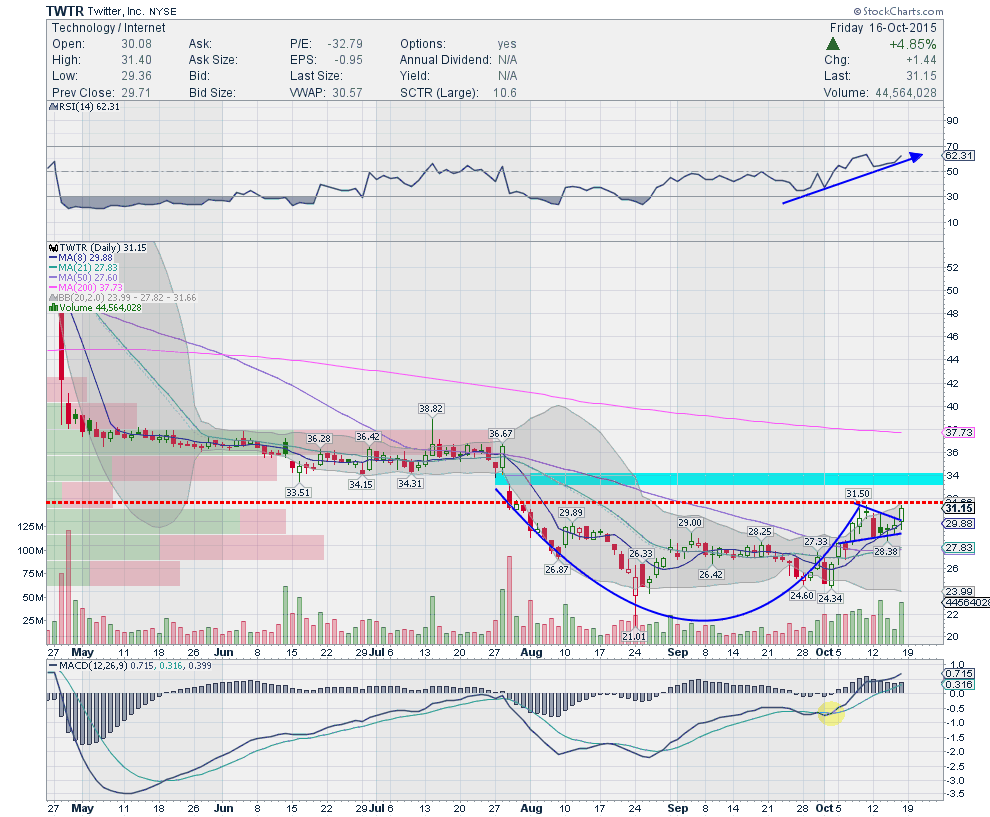990x817 pixels.
Task: Click the Chg value +1.44
Action: click(921, 60)
